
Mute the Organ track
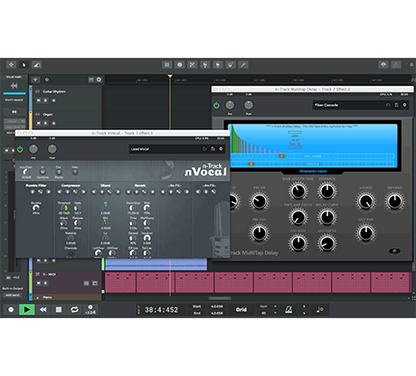coord(39,123)
